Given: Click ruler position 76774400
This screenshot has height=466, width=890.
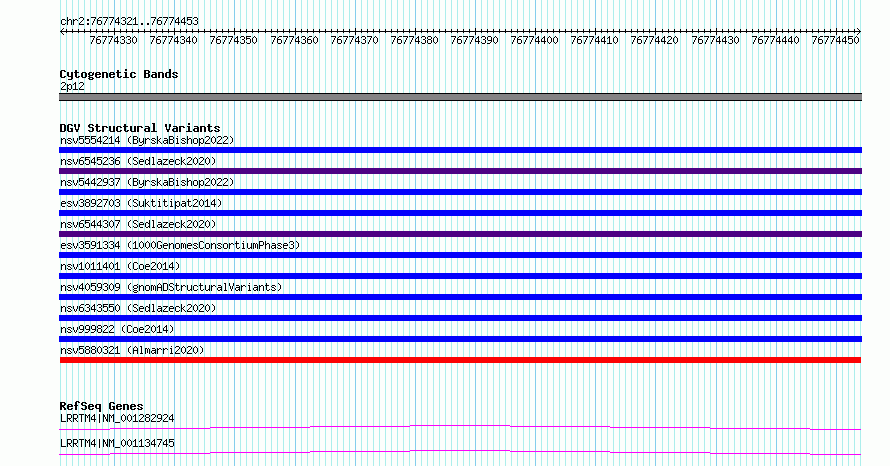Looking at the screenshot, I should click(x=534, y=40).
